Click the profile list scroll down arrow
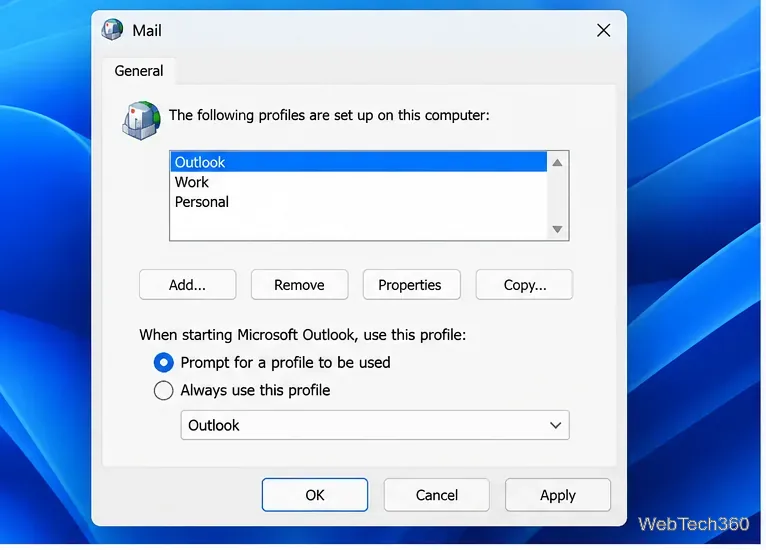The image size is (766, 550). coord(557,229)
